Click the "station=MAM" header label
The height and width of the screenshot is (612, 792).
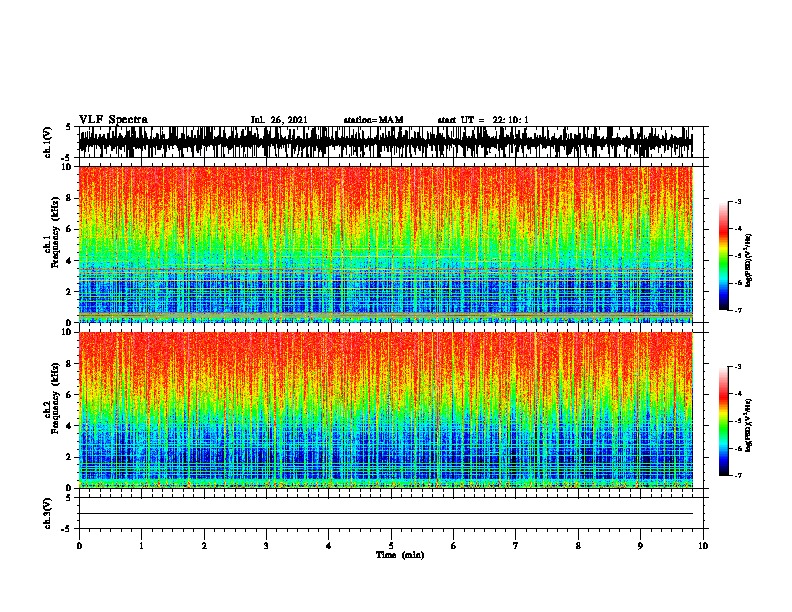(373, 120)
